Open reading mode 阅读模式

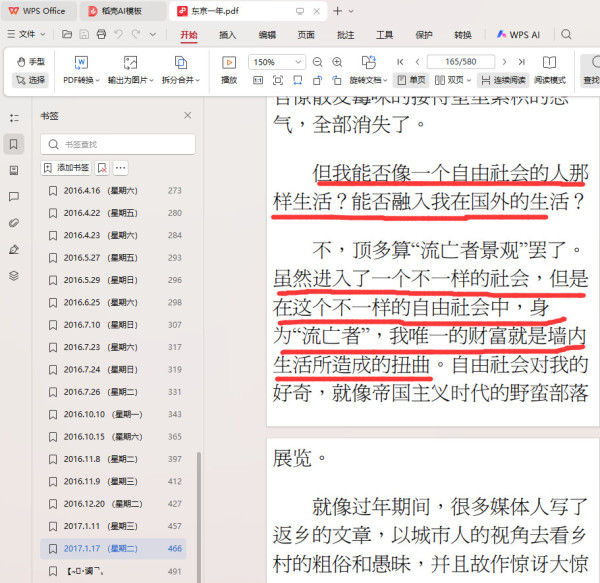(550, 70)
